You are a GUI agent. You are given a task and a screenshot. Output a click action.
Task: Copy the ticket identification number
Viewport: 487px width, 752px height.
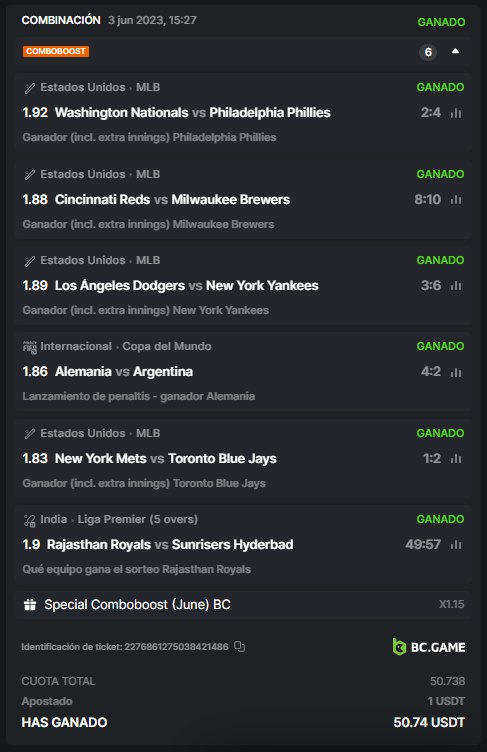pyautogui.click(x=239, y=646)
